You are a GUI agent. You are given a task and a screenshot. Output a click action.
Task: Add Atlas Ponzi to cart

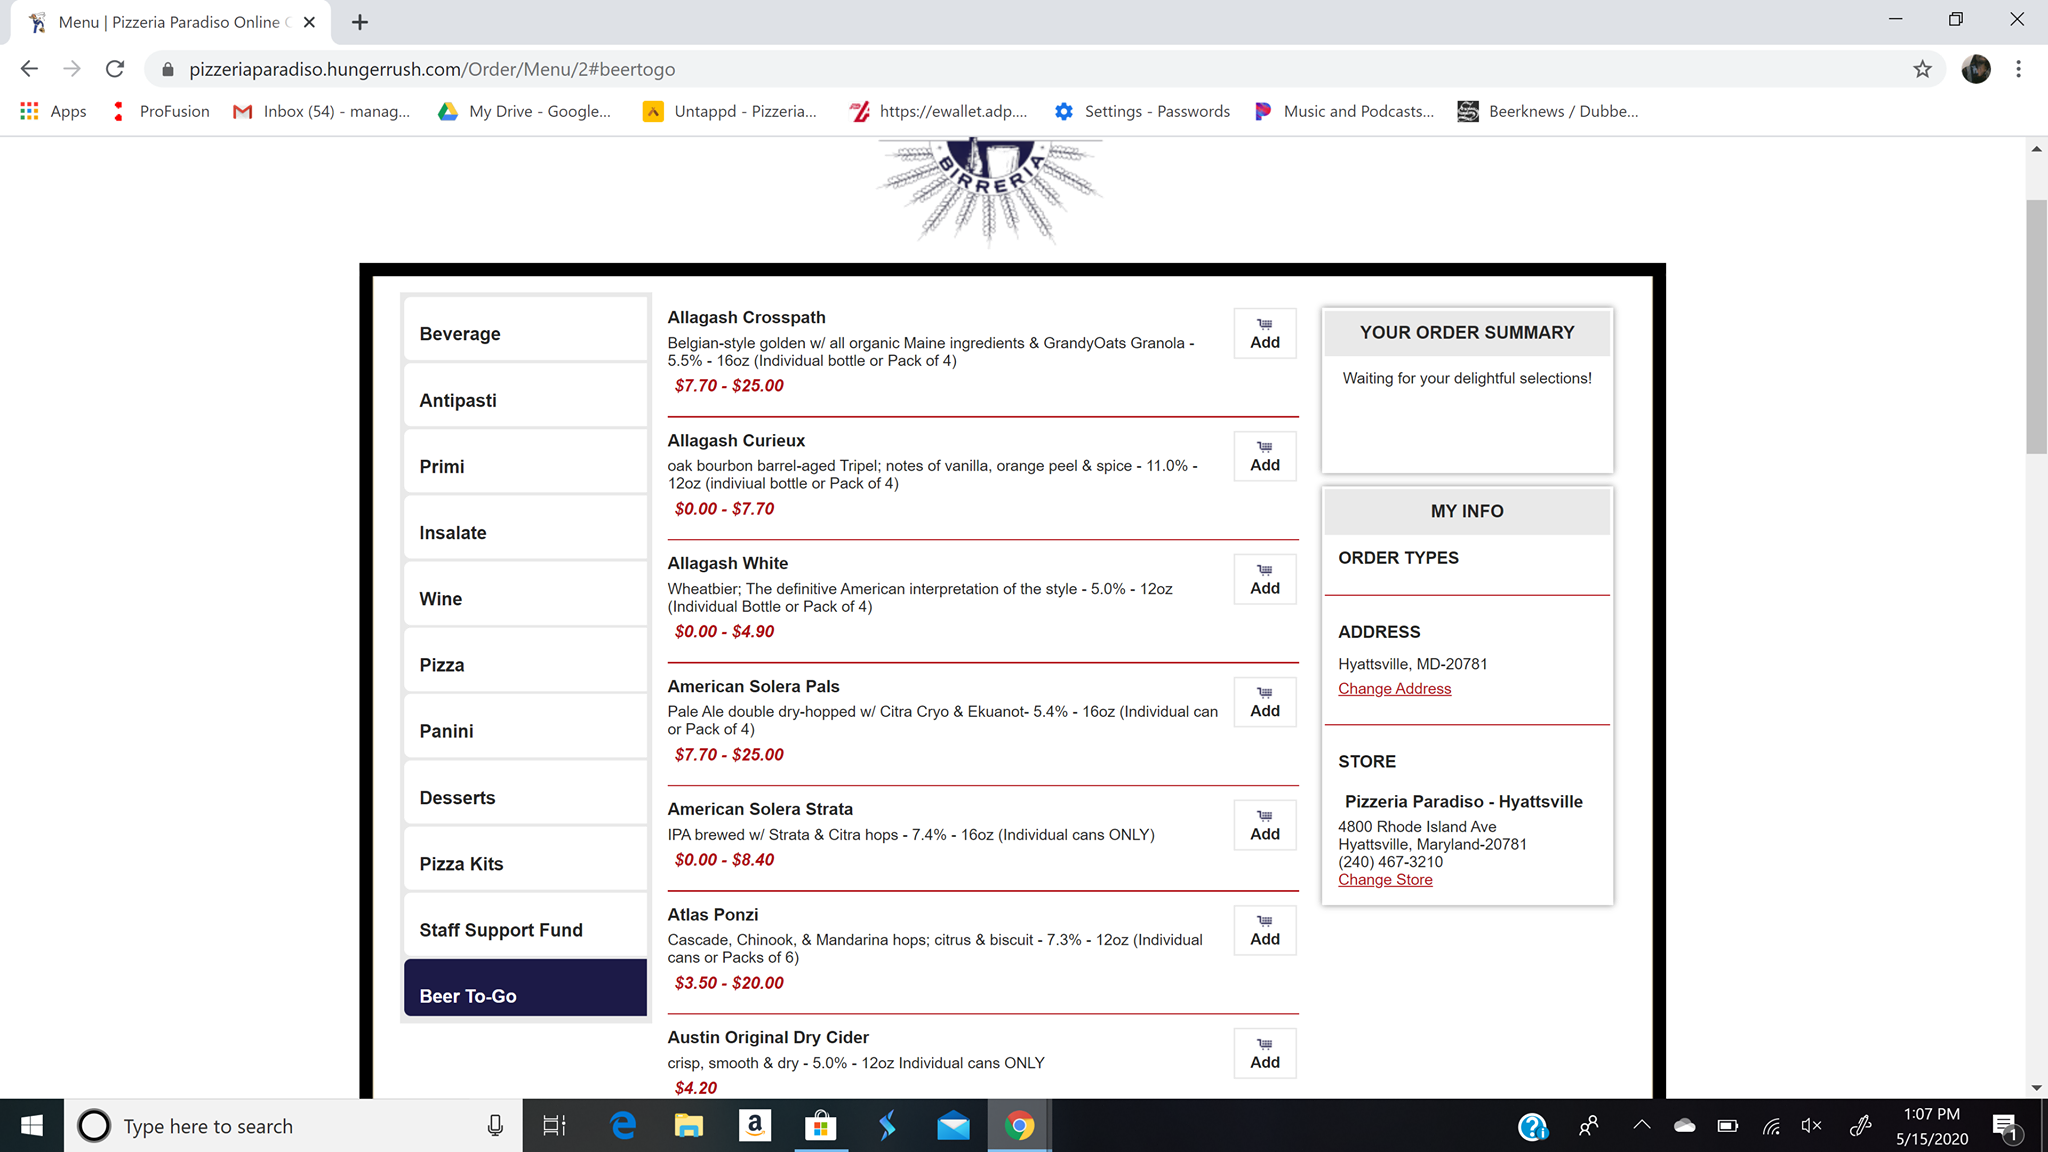click(x=1264, y=931)
